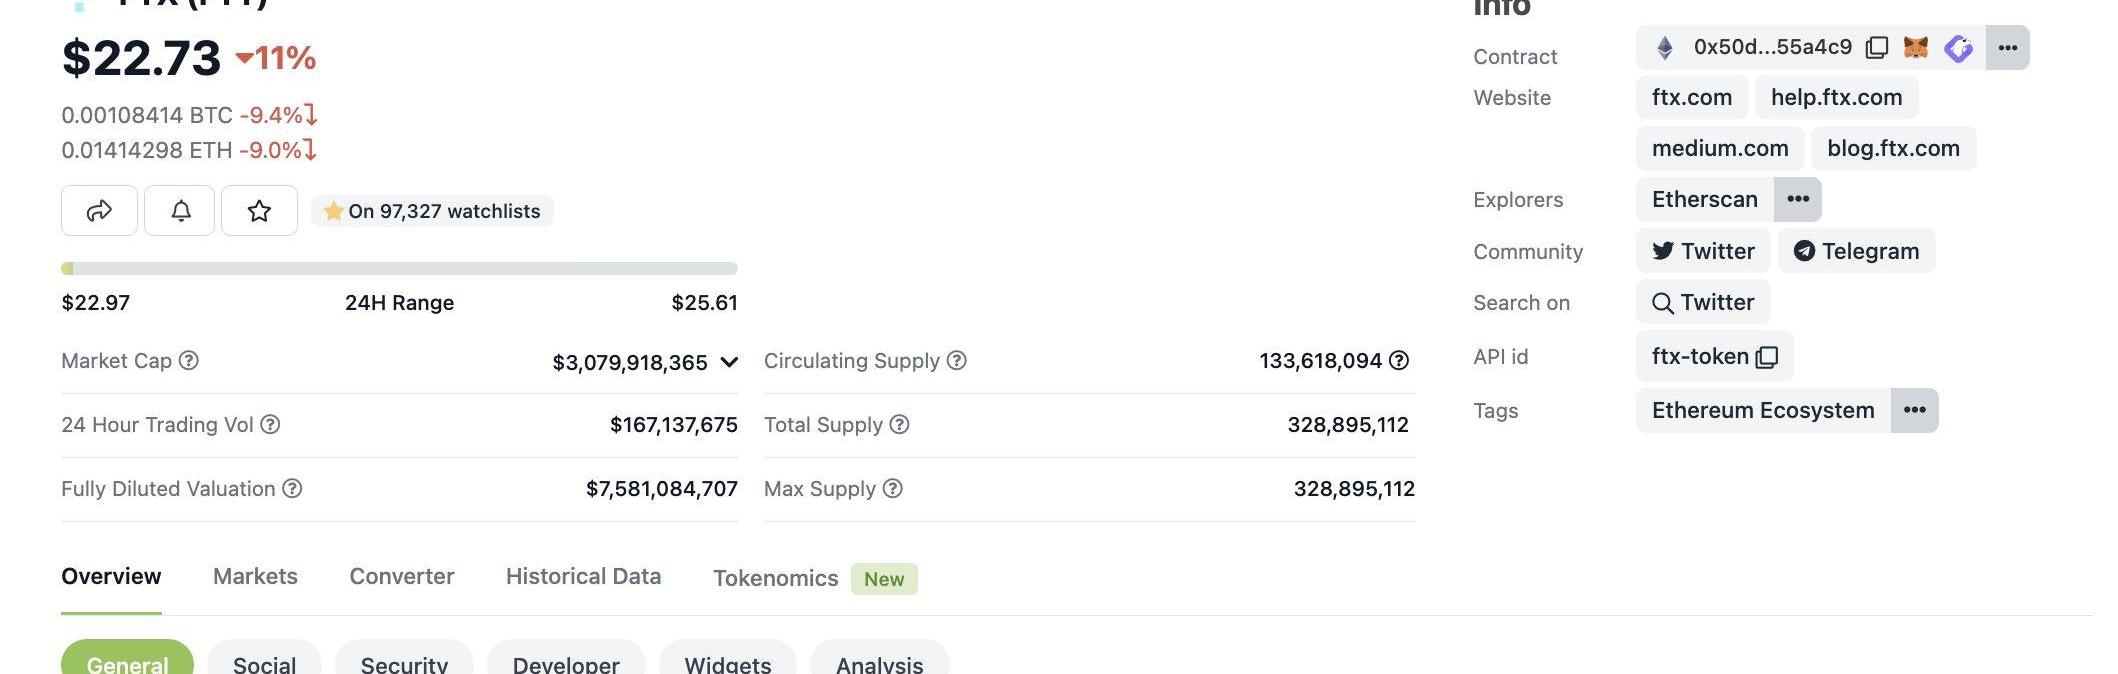The height and width of the screenshot is (674, 2118).
Task: Open the blog.ftx.com website link
Action: (1892, 149)
